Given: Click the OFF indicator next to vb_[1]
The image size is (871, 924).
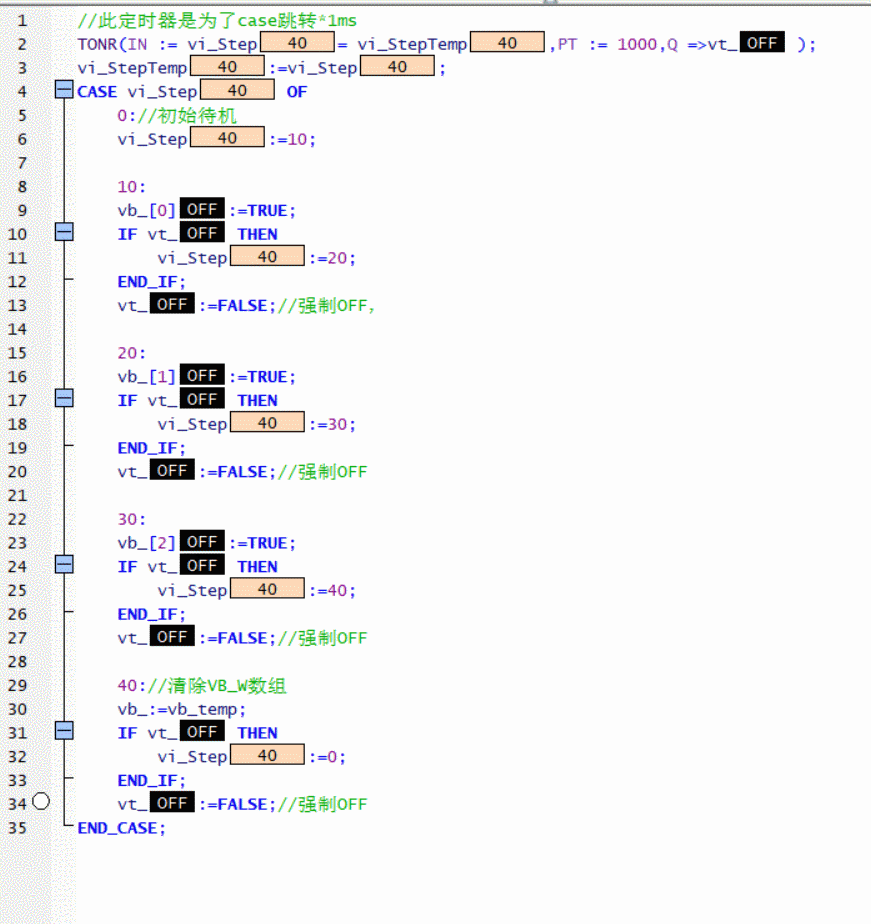Looking at the screenshot, I should point(203,375).
